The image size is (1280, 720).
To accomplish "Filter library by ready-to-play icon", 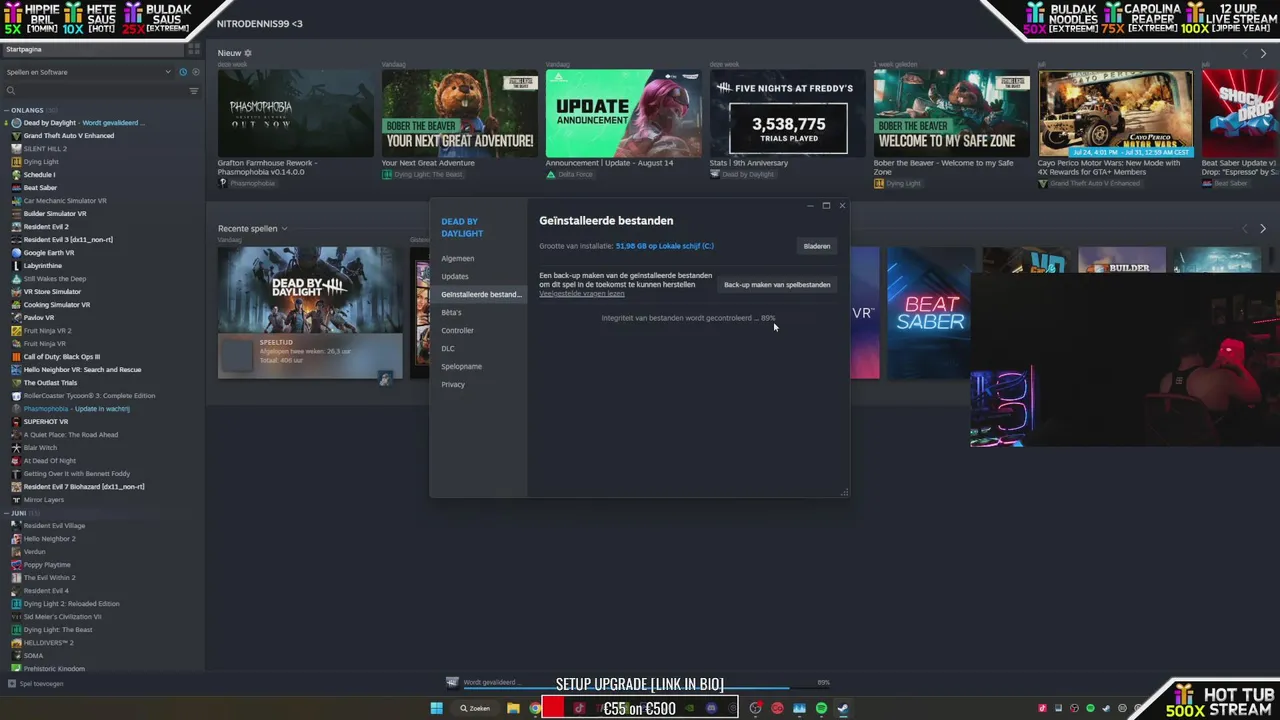I will 195,72.
